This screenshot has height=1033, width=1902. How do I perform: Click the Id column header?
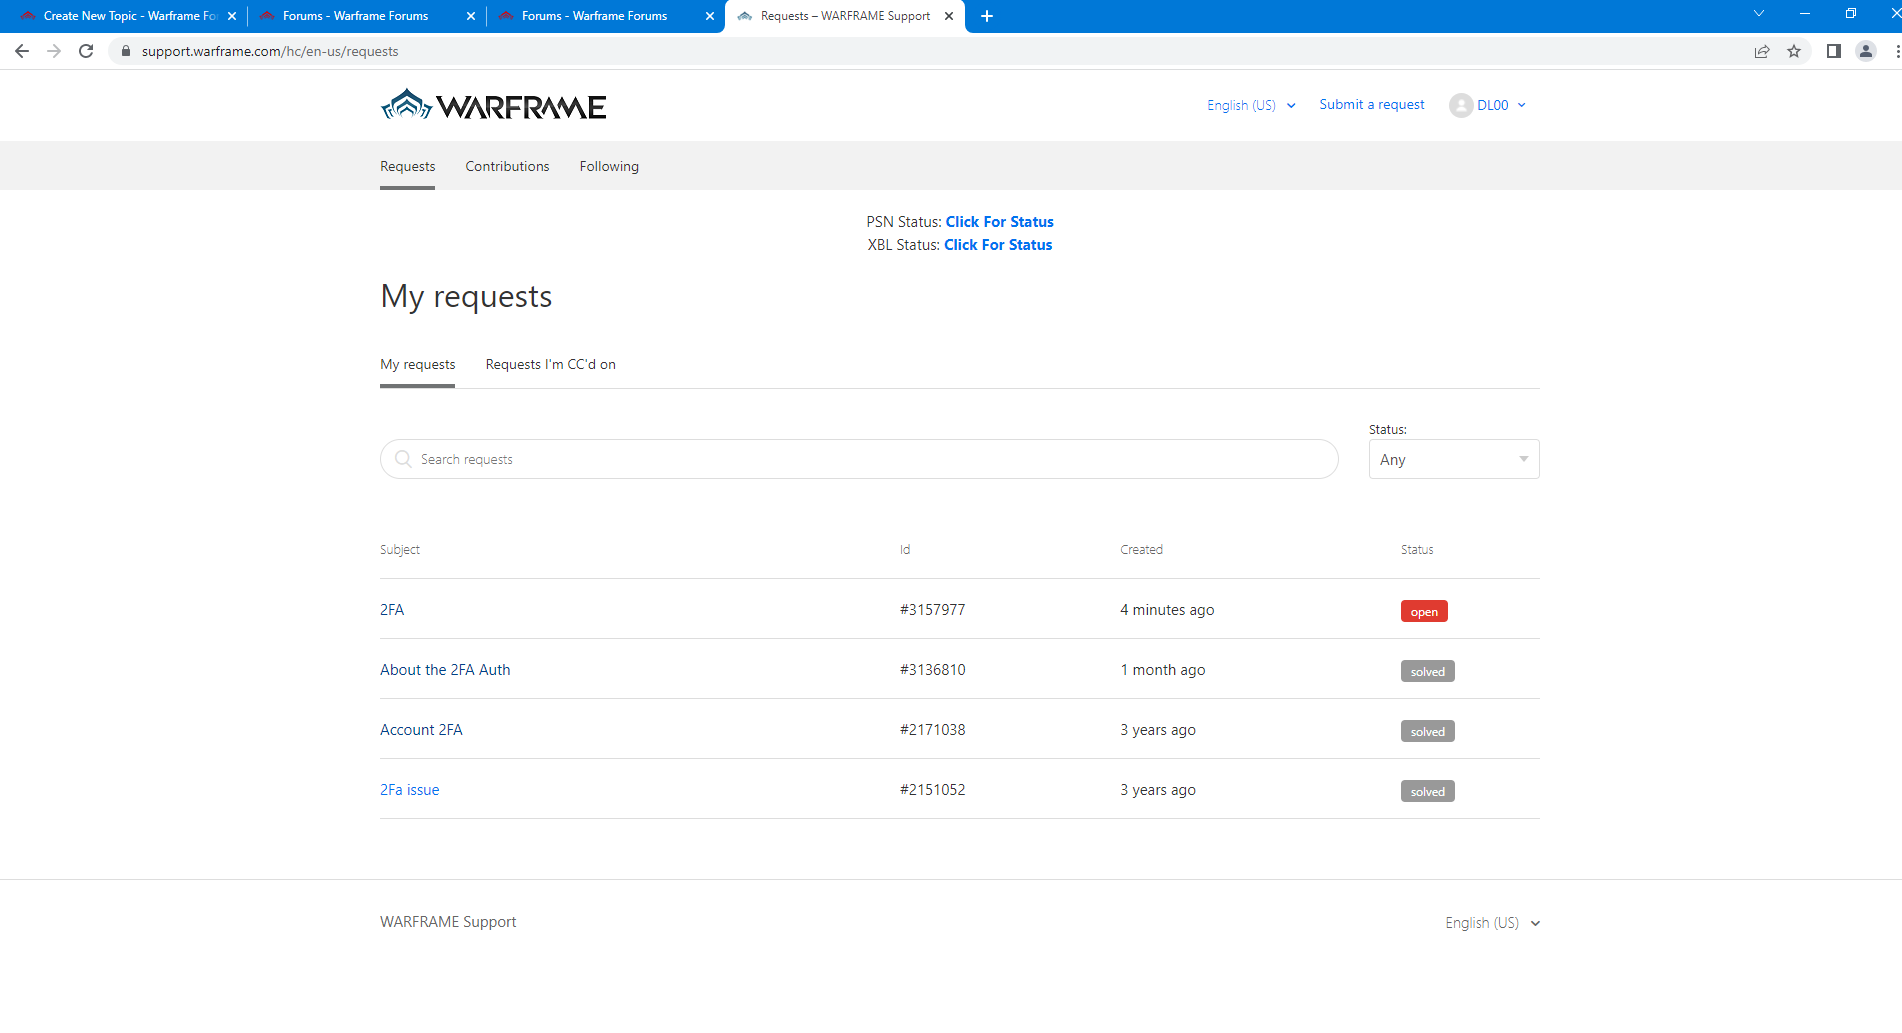[905, 549]
